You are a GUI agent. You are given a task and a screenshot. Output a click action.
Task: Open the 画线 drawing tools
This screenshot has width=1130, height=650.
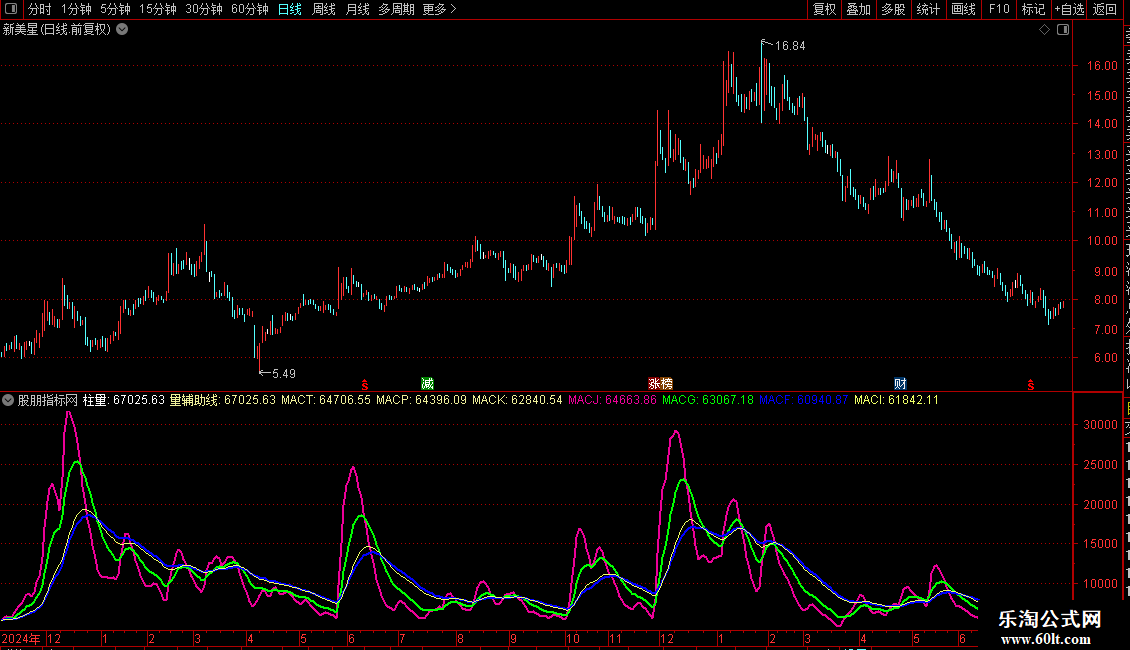964,9
